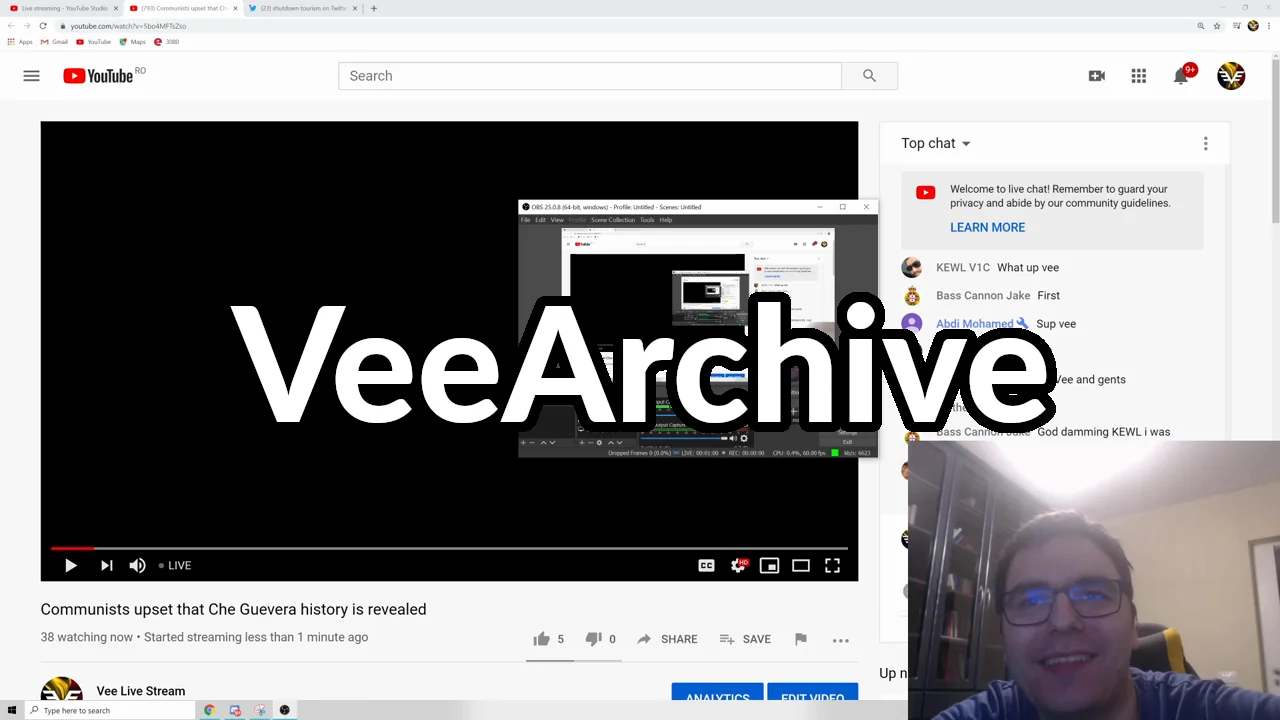The height and width of the screenshot is (720, 1280).
Task: Open the YouTube apps grid icon
Action: (x=1139, y=76)
